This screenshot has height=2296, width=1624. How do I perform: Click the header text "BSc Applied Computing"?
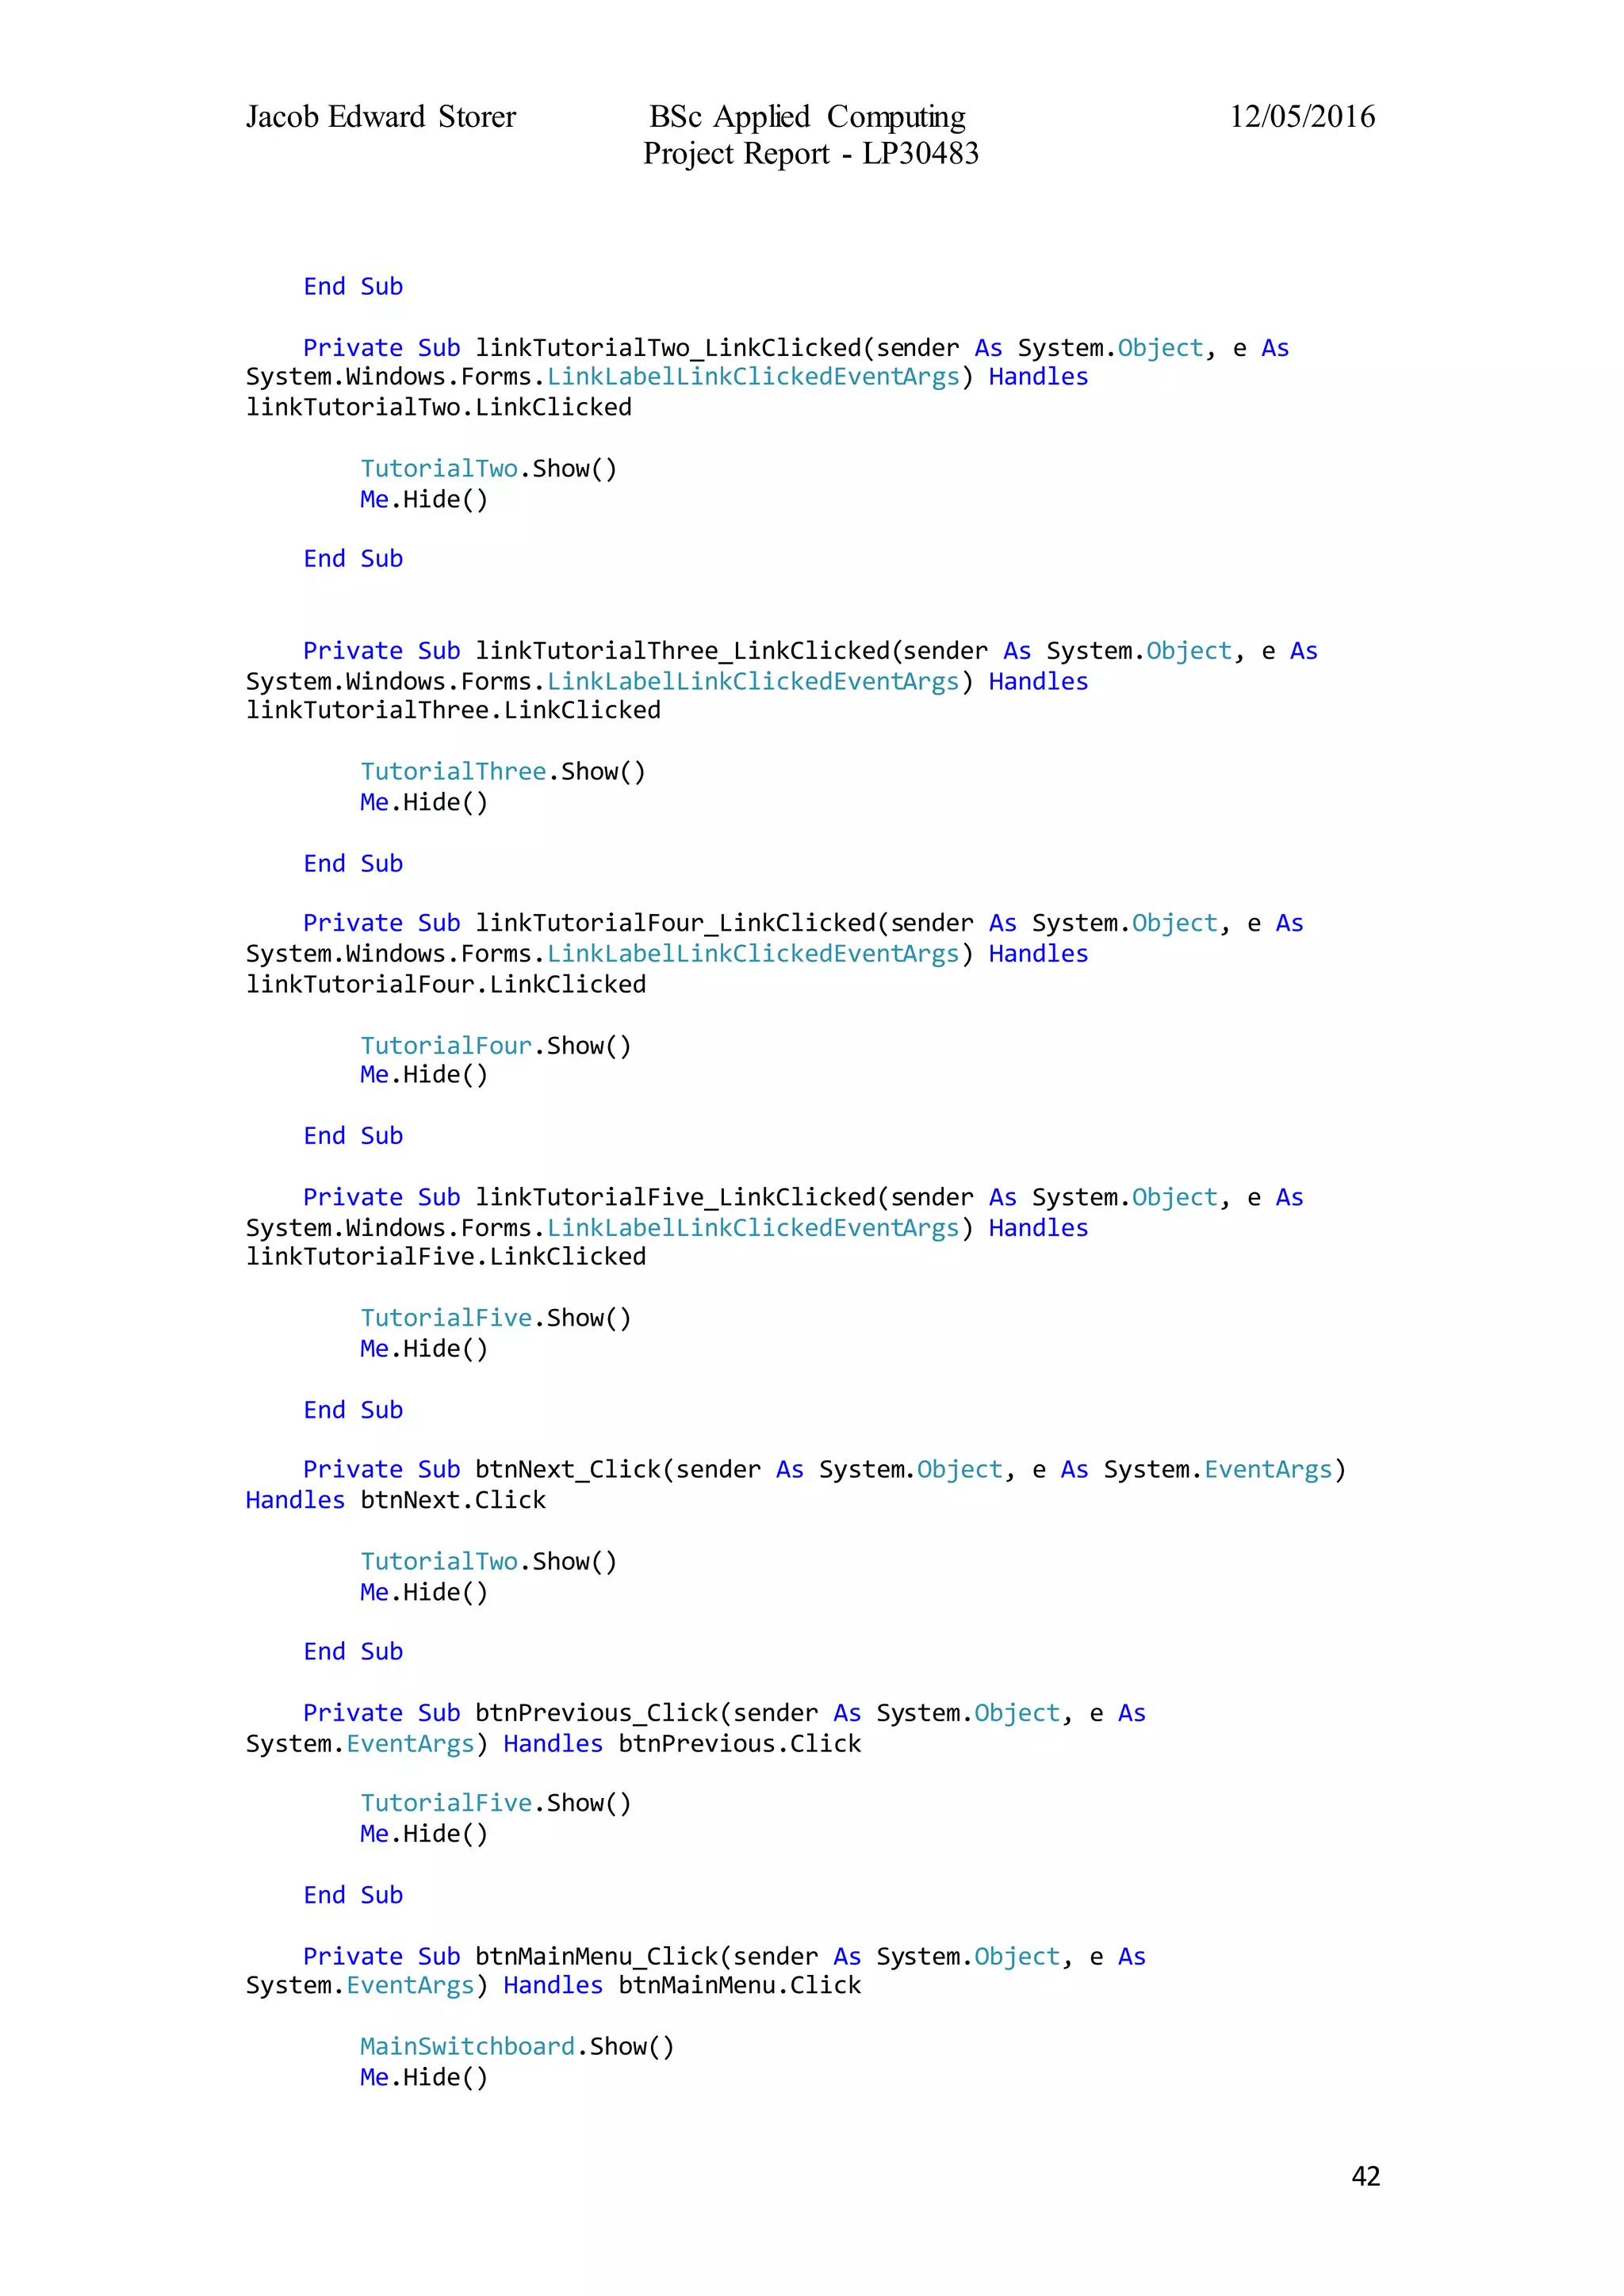tap(807, 117)
